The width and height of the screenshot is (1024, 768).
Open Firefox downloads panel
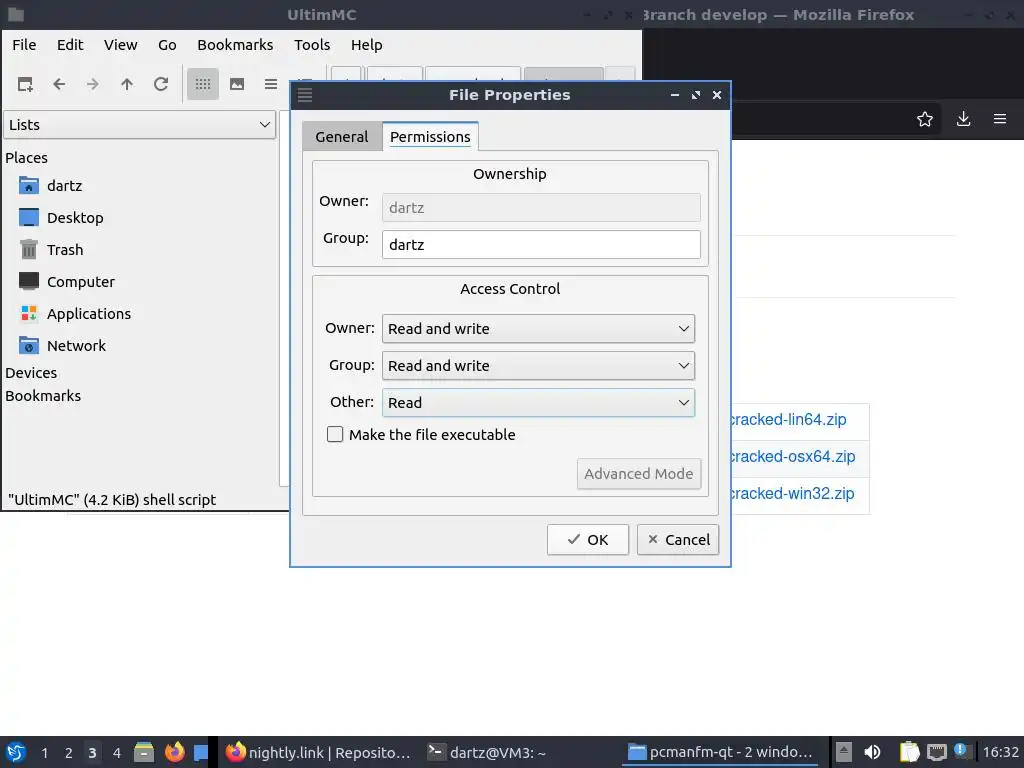[963, 120]
